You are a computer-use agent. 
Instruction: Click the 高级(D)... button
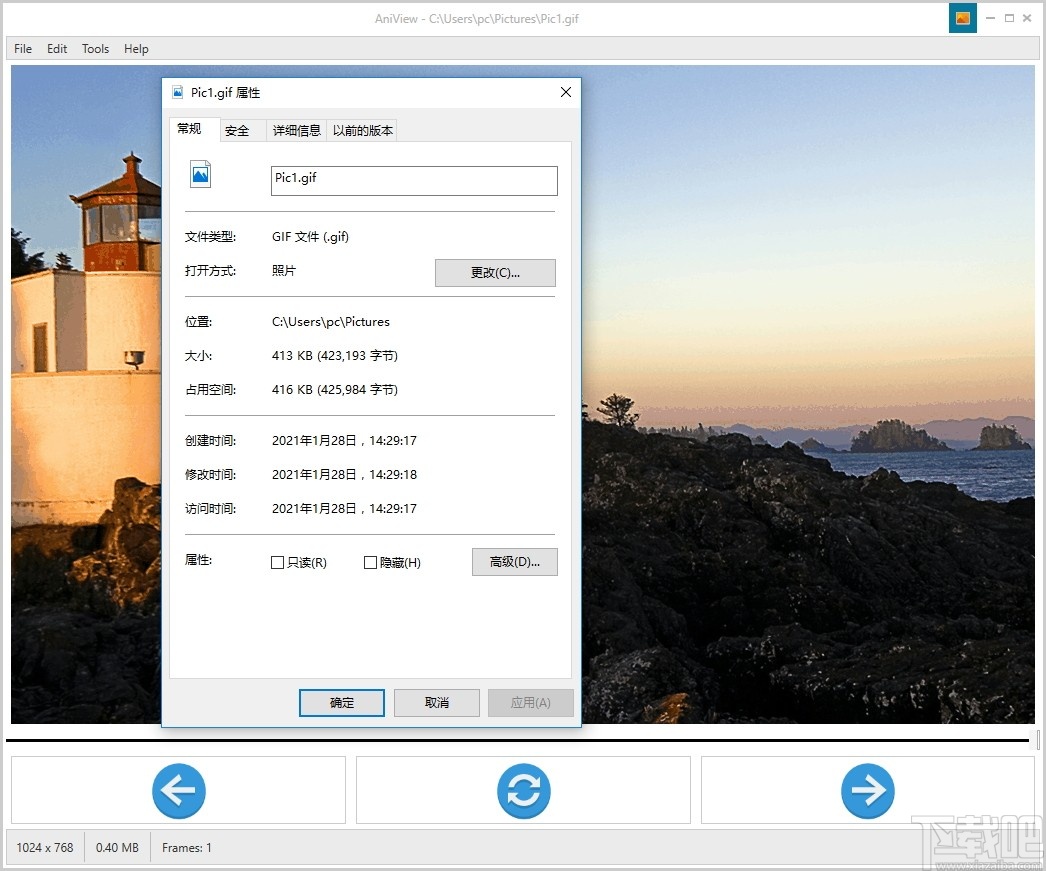[x=514, y=562]
